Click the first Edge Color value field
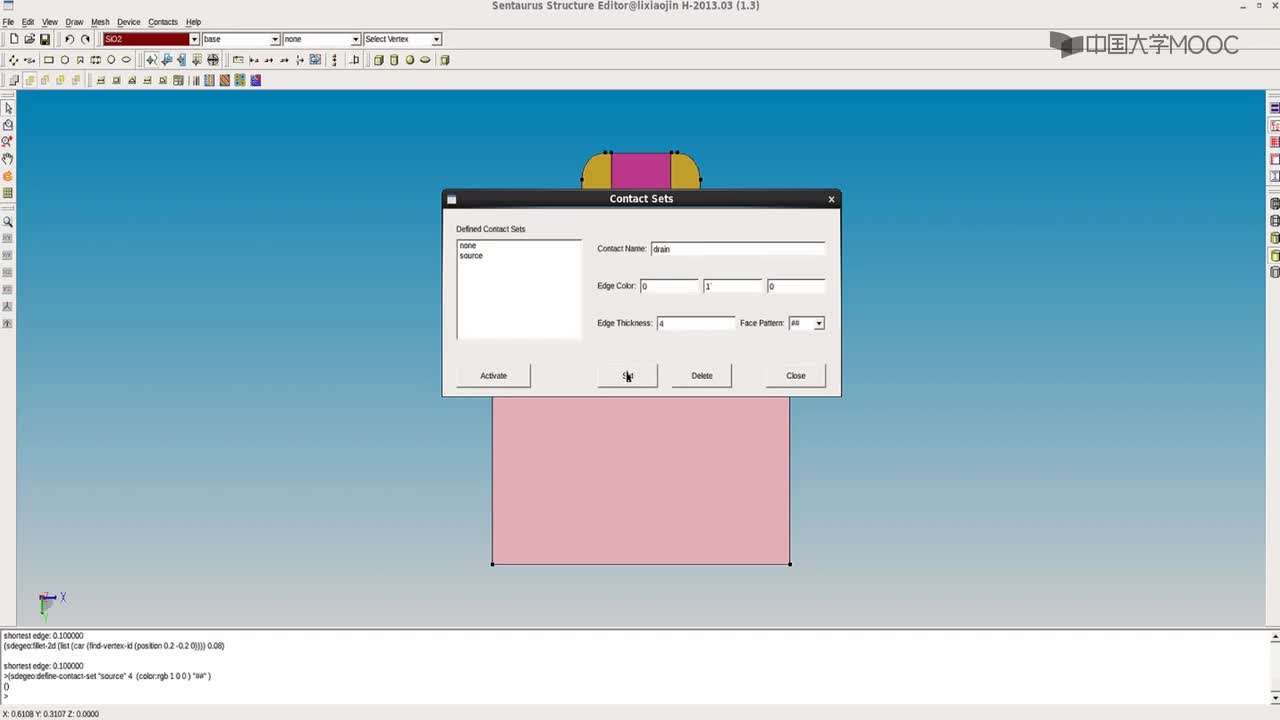This screenshot has height=720, width=1280. point(669,286)
